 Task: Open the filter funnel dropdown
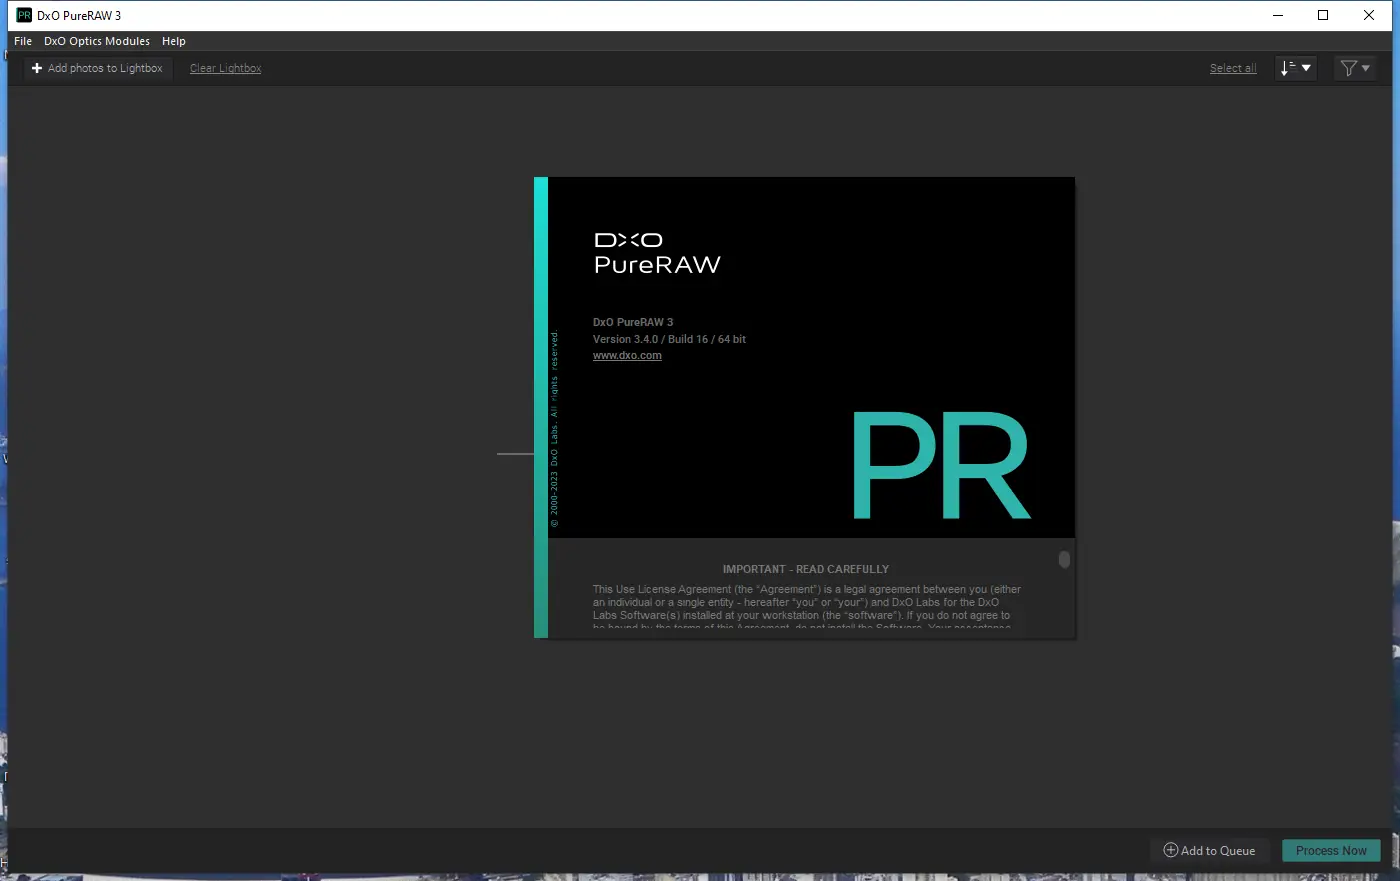[1355, 68]
